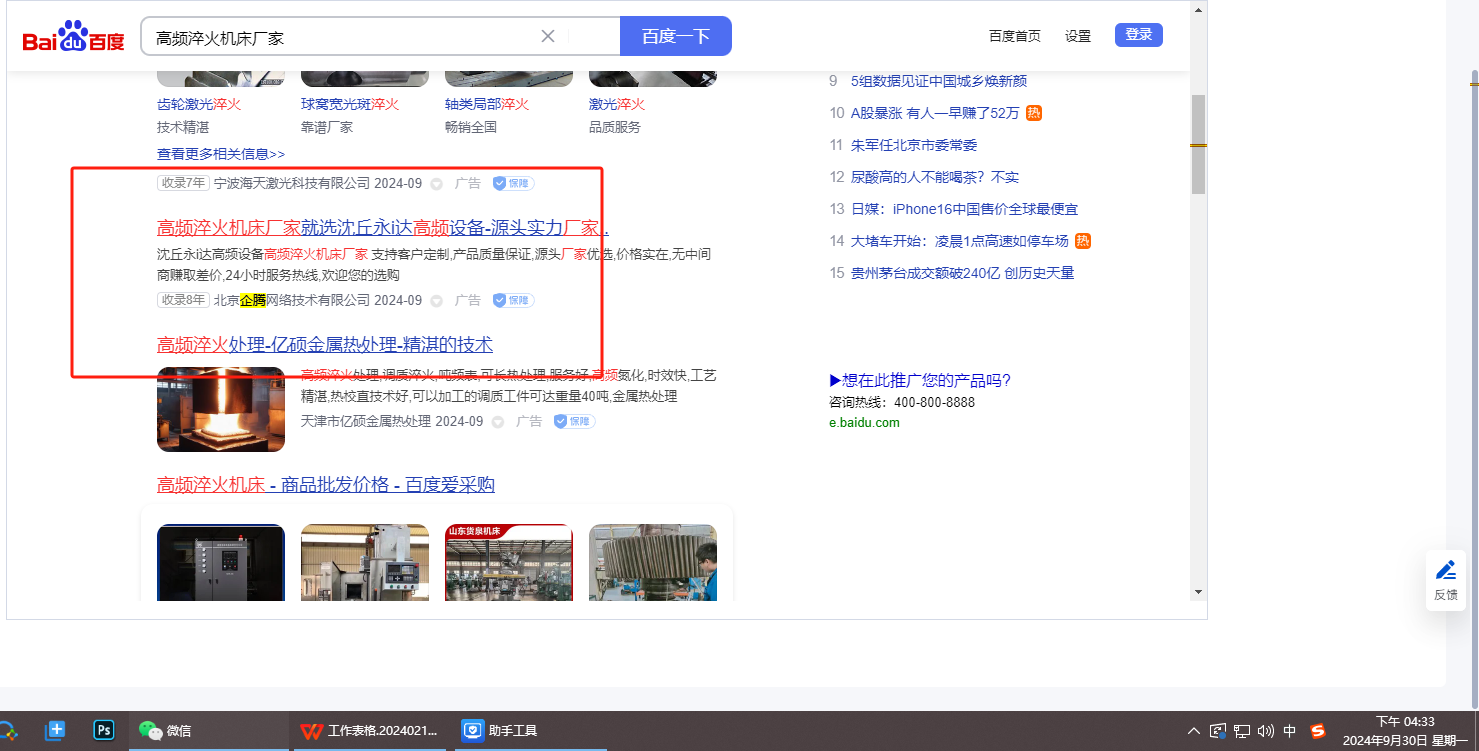Click the 保障 shield badge on 天津市亿硕 ad

coord(574,422)
